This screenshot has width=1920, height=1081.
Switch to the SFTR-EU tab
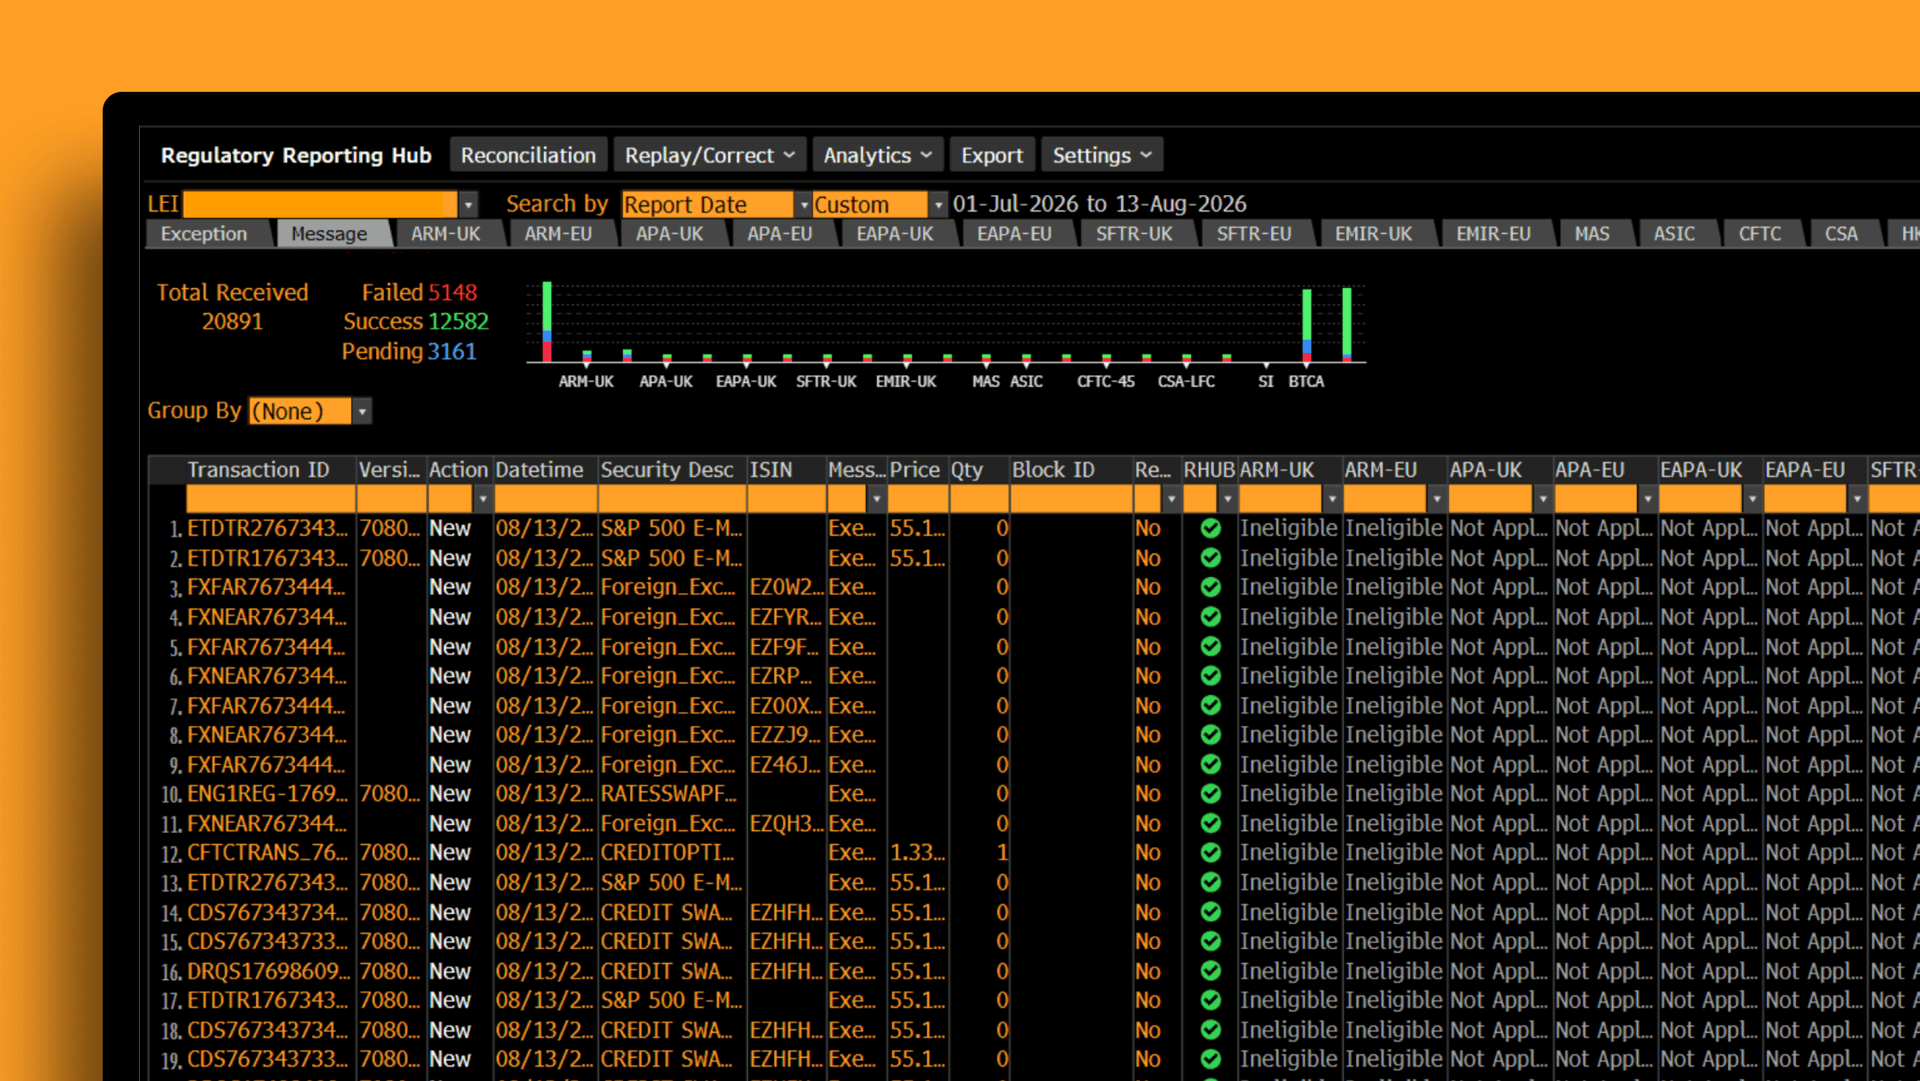[x=1254, y=234]
